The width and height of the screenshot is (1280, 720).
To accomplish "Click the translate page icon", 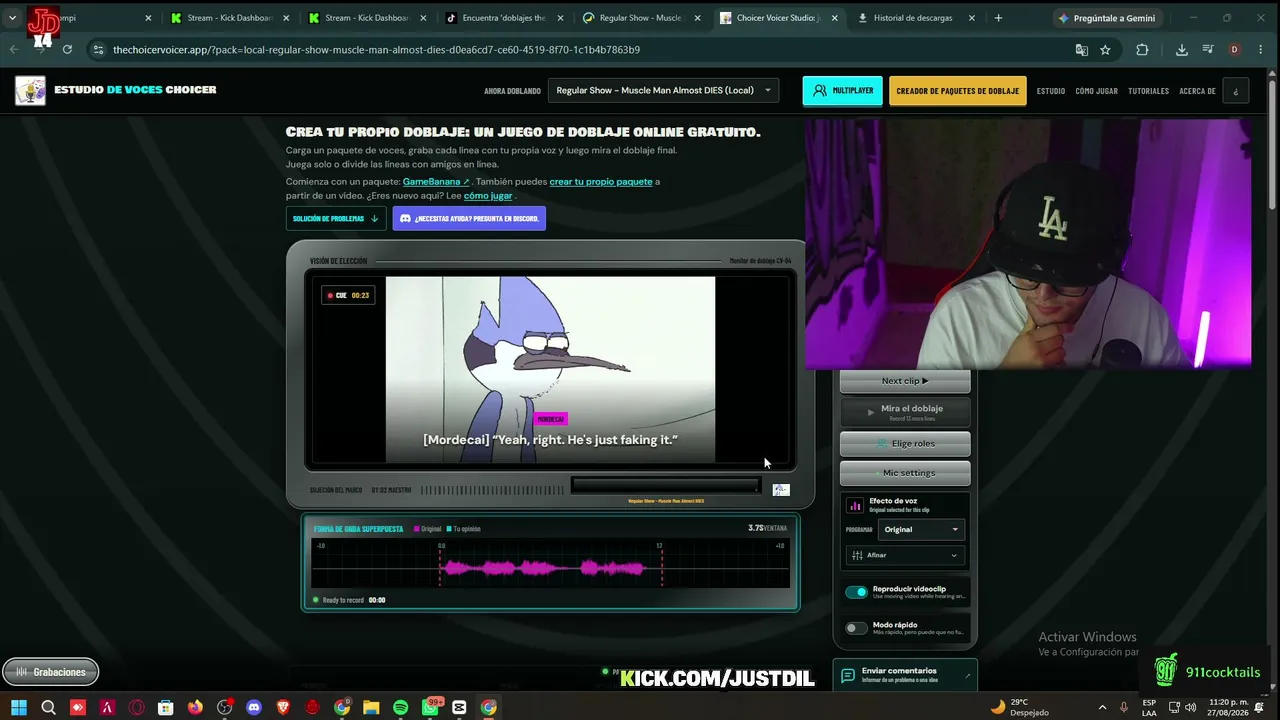I will pos(1081,49).
